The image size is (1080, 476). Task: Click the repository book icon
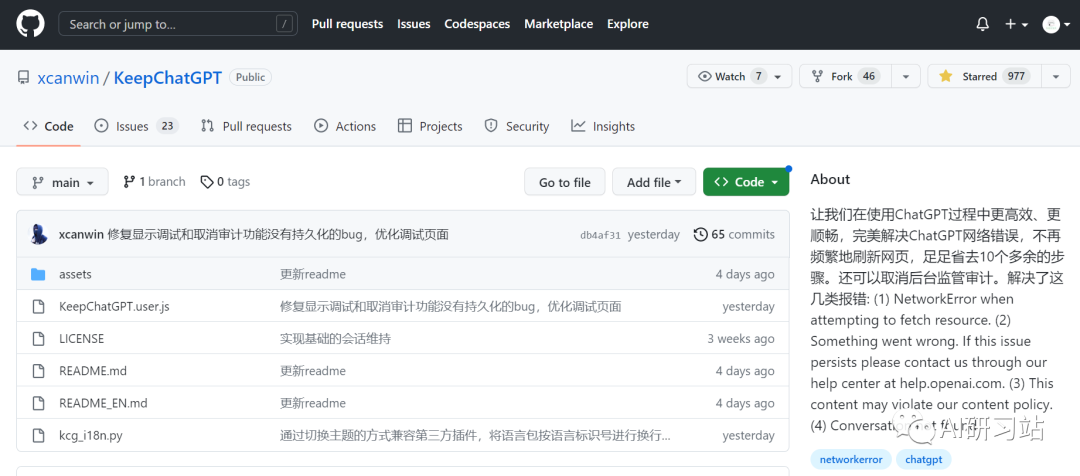pos(23,77)
